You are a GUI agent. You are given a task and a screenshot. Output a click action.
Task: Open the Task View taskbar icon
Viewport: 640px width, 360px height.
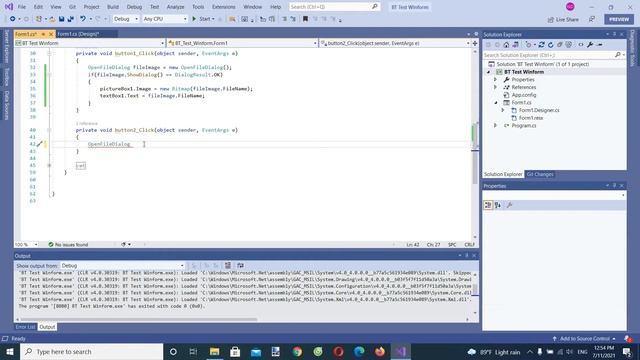(193, 351)
